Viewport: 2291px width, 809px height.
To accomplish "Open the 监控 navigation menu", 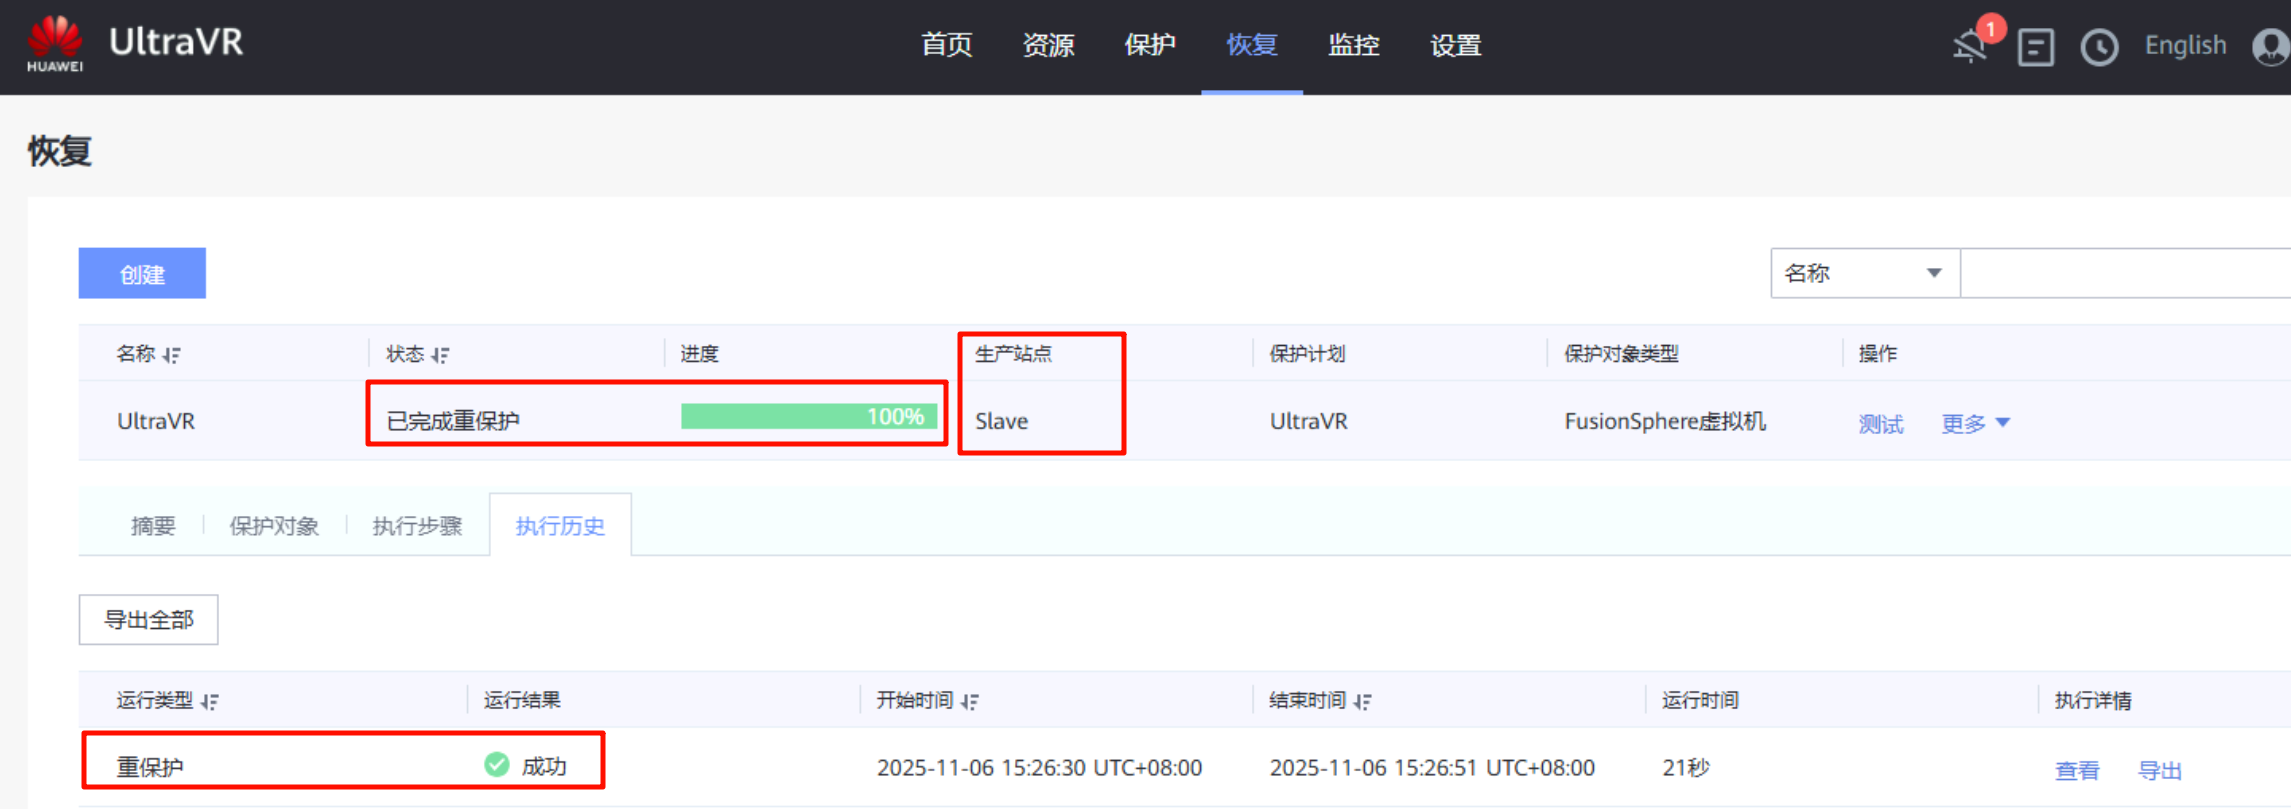I will [1353, 46].
